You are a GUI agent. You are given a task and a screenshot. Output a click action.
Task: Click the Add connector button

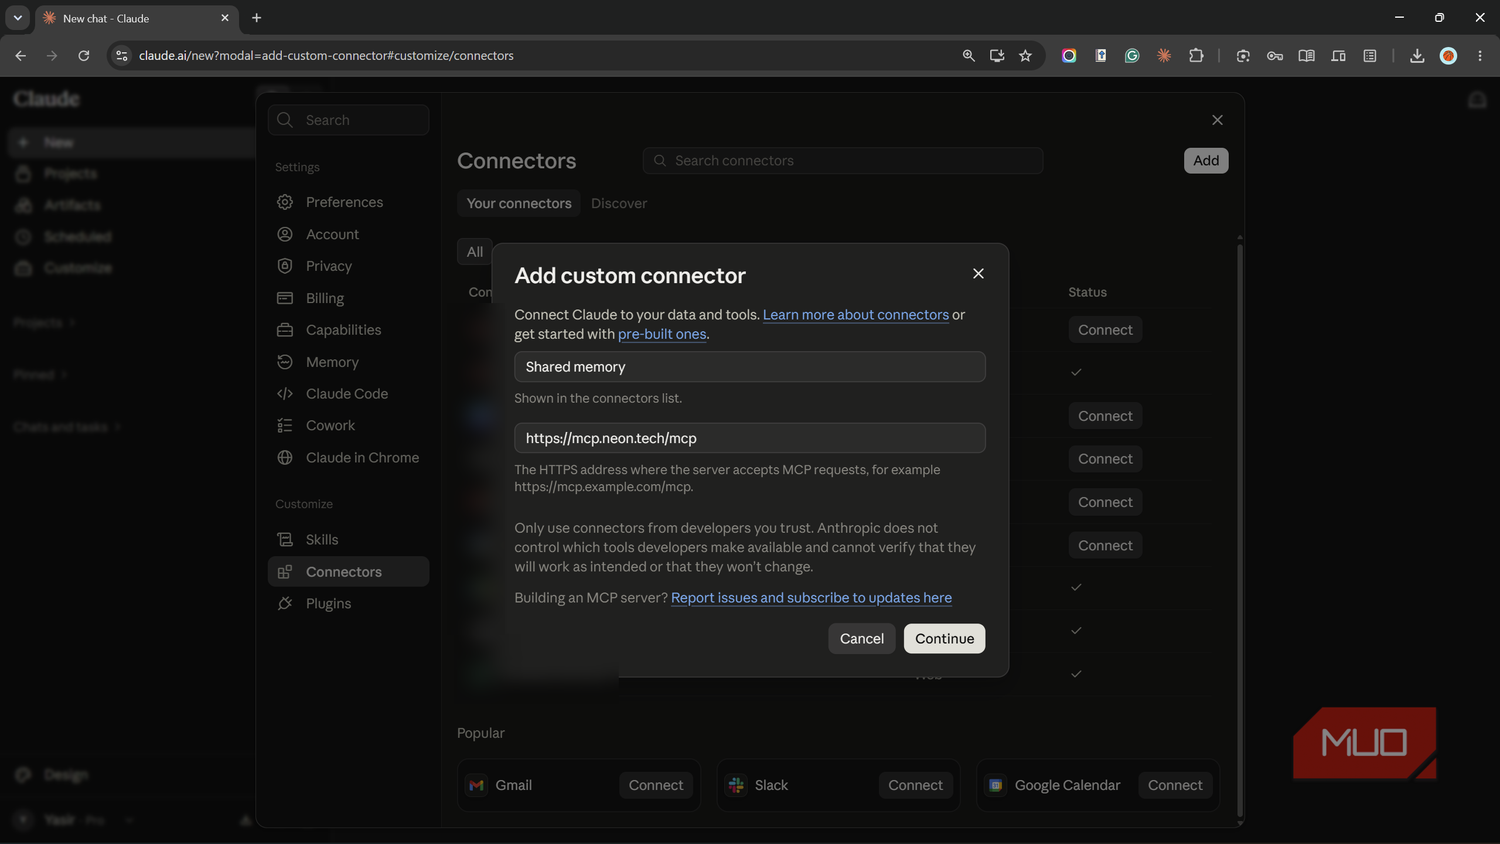[x=1206, y=161]
